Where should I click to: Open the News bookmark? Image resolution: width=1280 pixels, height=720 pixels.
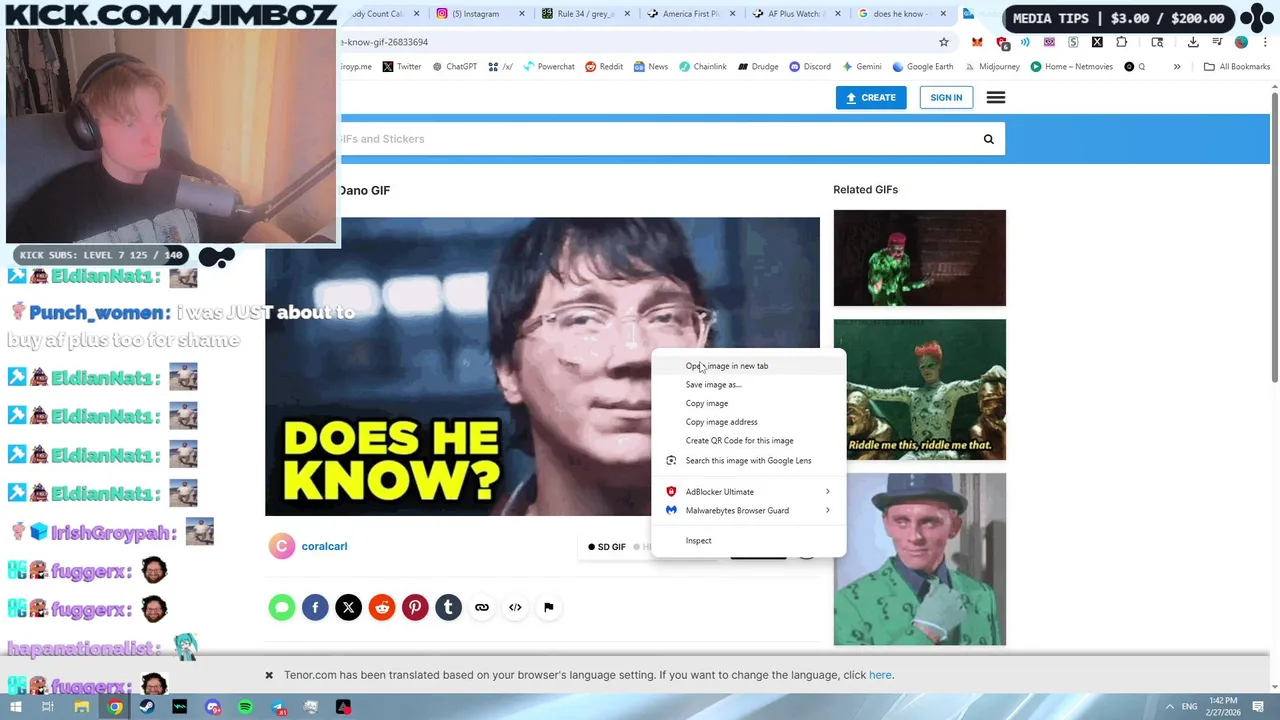(650, 67)
